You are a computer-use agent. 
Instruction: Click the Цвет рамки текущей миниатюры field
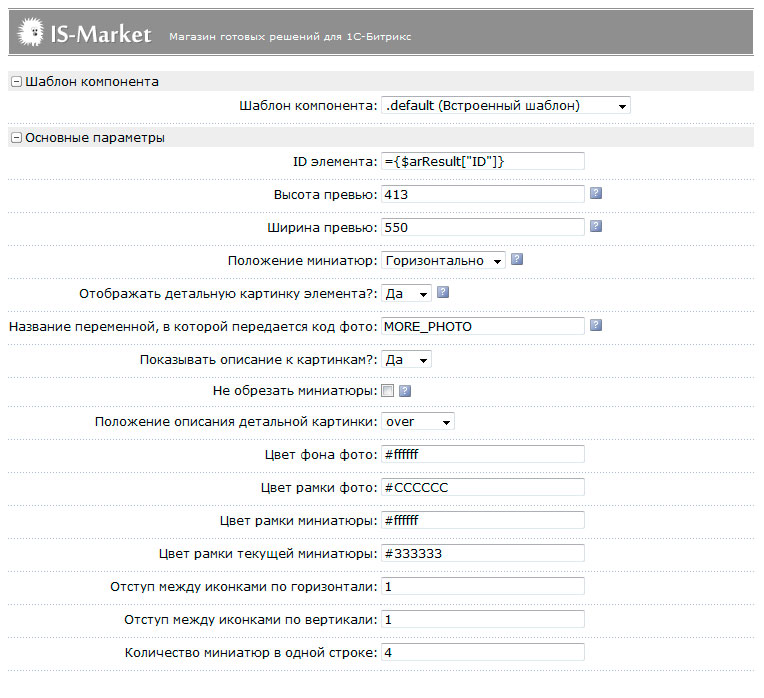point(482,553)
